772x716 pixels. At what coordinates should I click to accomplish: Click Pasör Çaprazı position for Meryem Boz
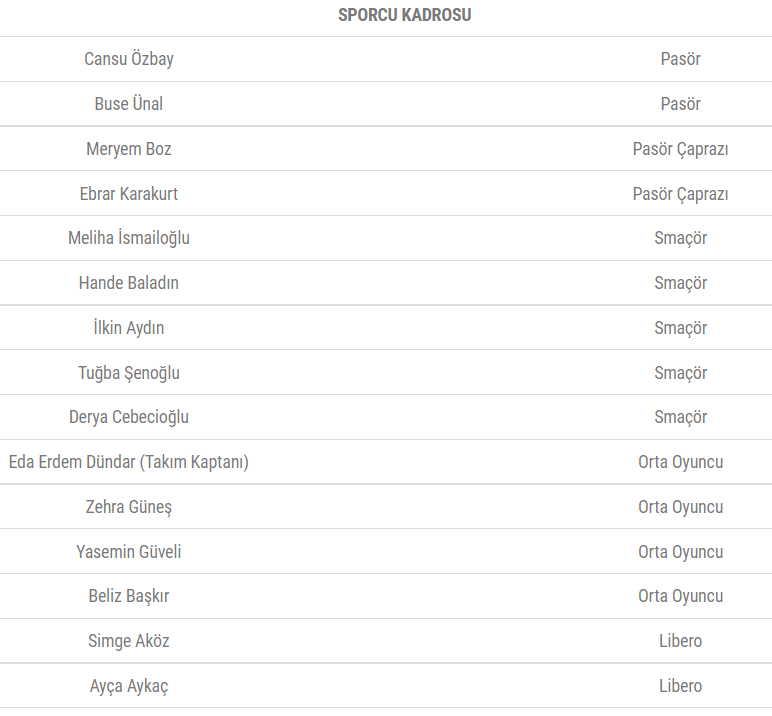680,149
